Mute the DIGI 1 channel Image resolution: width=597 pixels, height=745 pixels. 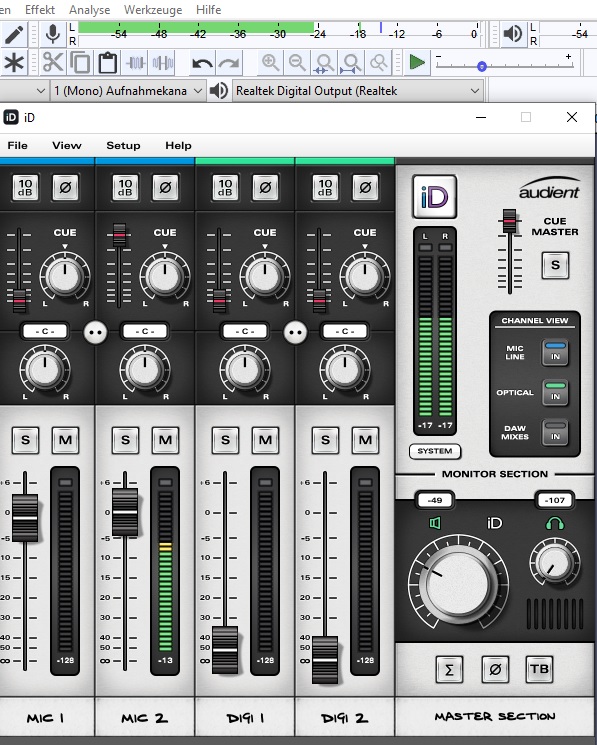pyautogui.click(x=265, y=440)
